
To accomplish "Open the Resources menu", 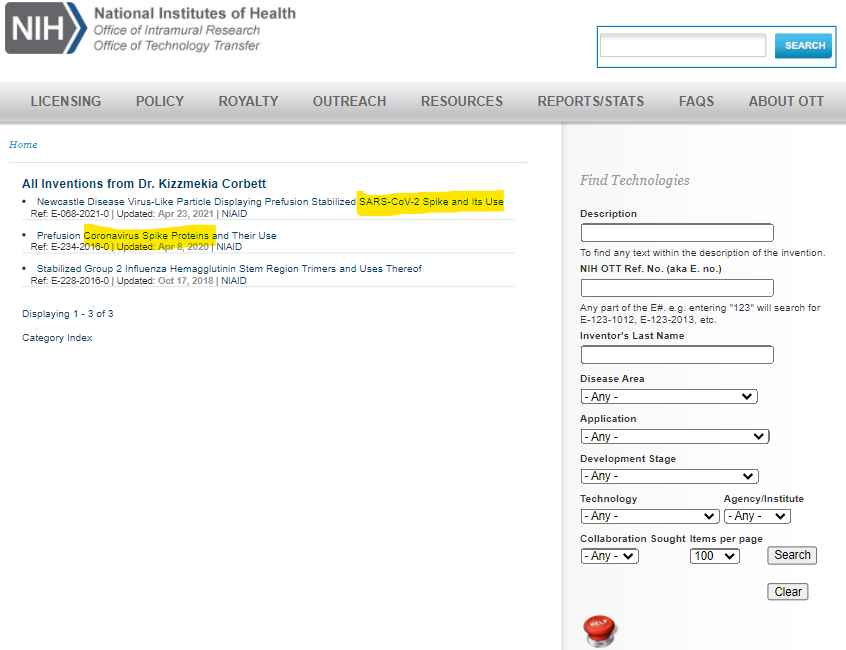I will click(x=462, y=101).
